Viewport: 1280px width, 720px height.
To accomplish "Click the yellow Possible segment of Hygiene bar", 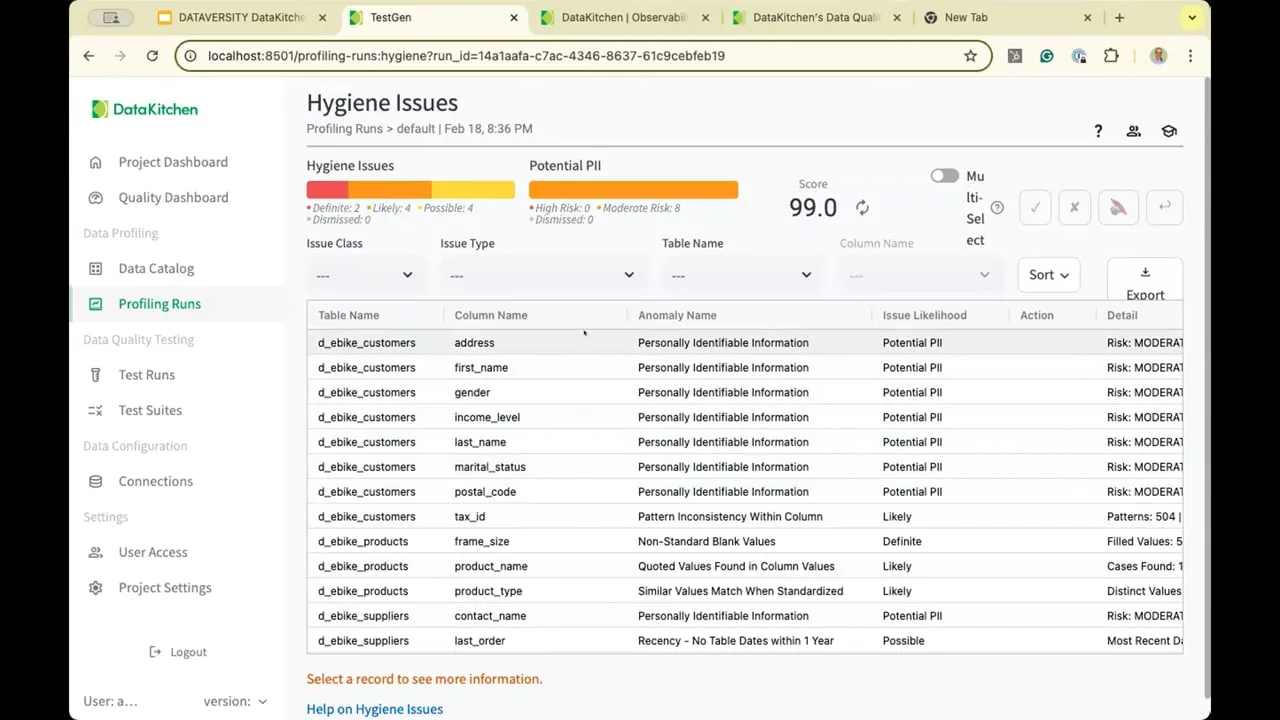I will coord(473,189).
